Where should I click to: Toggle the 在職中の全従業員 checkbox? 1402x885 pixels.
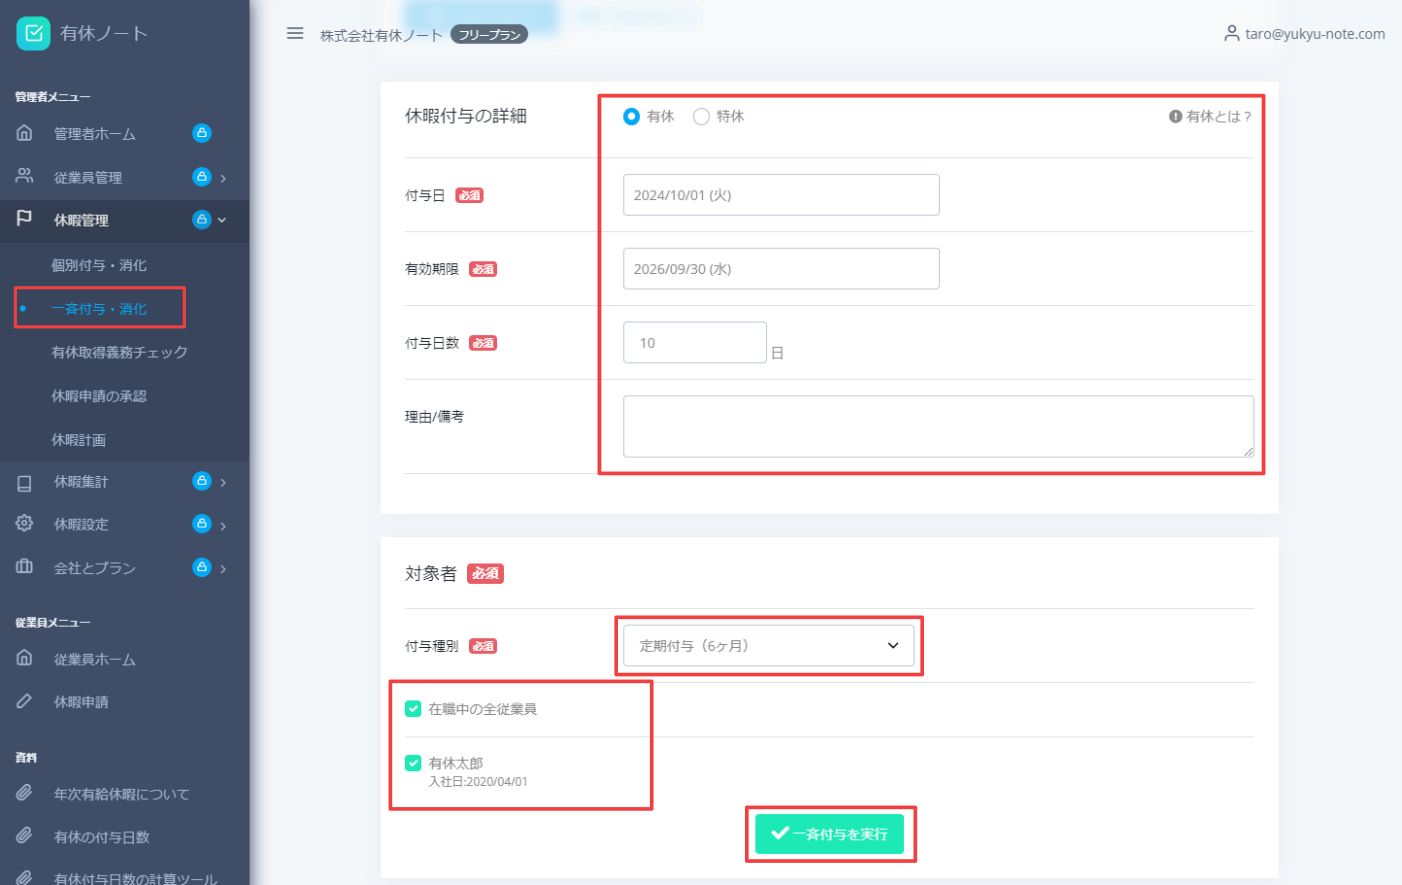pos(413,708)
